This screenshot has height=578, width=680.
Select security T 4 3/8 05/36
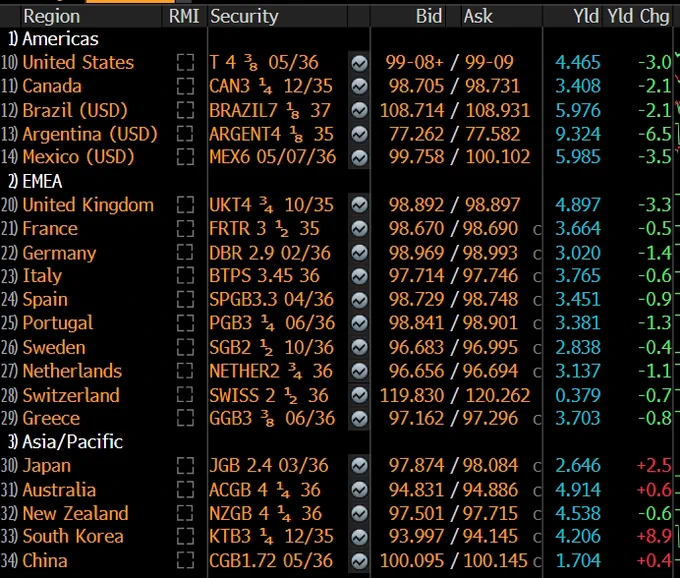(264, 62)
